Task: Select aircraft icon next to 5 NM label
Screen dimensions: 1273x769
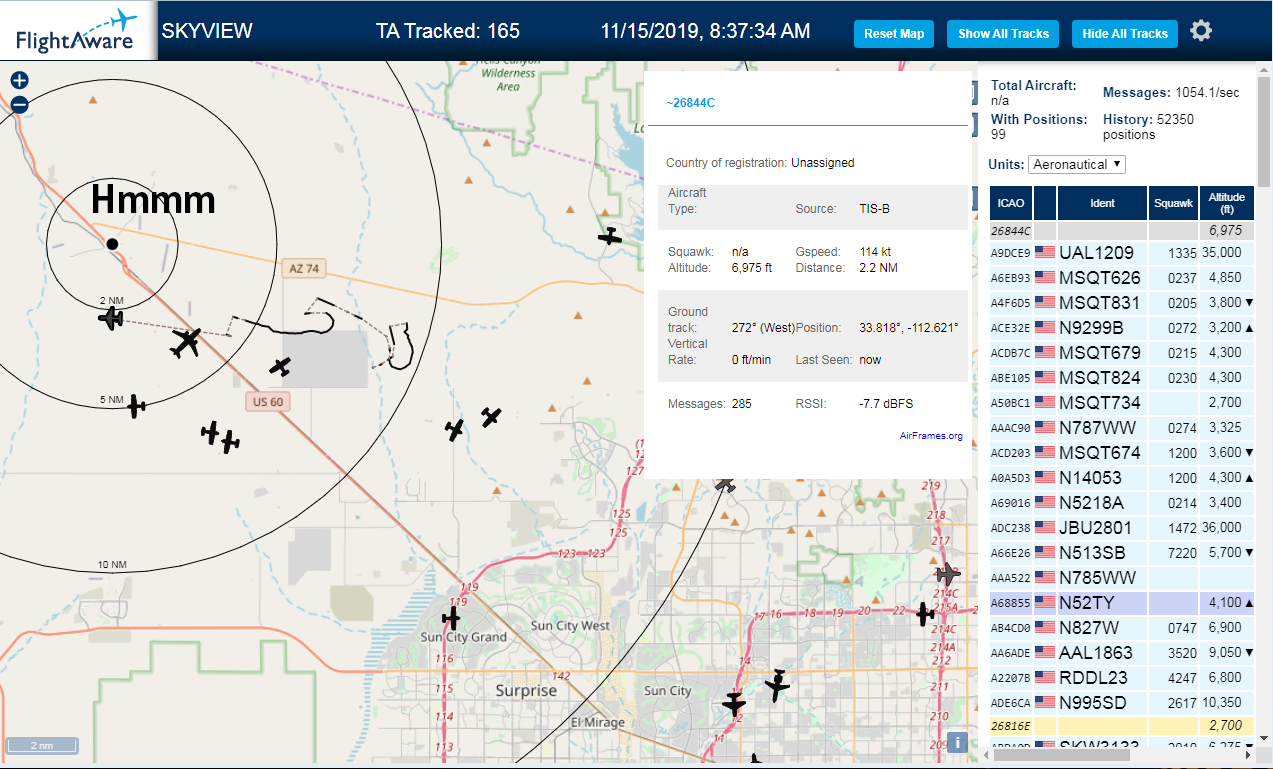Action: tap(136, 406)
